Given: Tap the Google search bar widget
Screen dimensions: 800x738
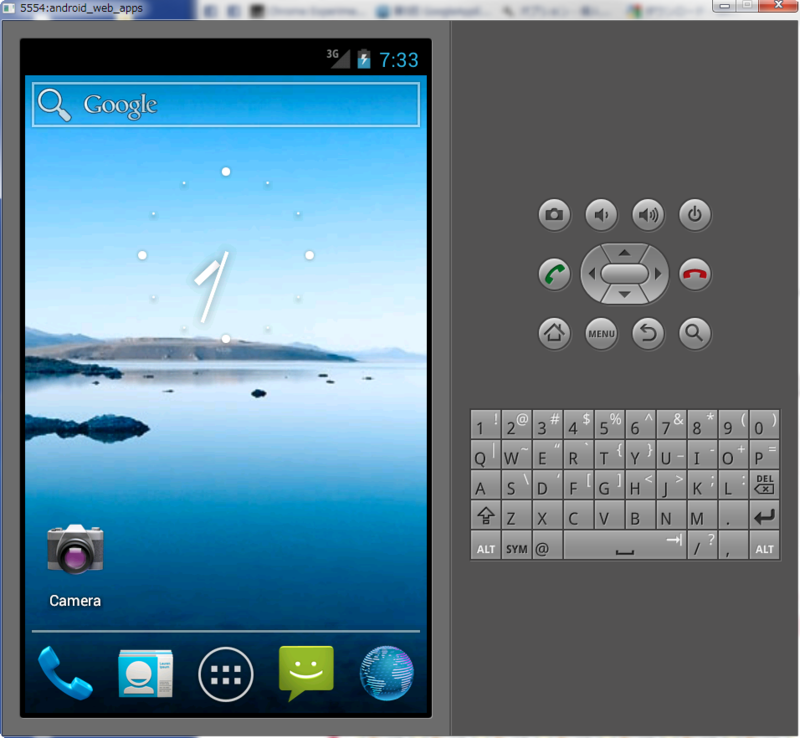Looking at the screenshot, I should (226, 105).
